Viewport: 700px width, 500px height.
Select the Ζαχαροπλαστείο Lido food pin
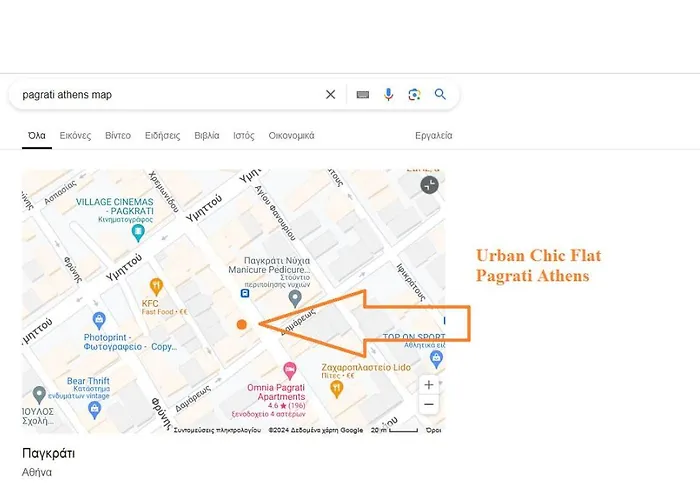click(337, 389)
